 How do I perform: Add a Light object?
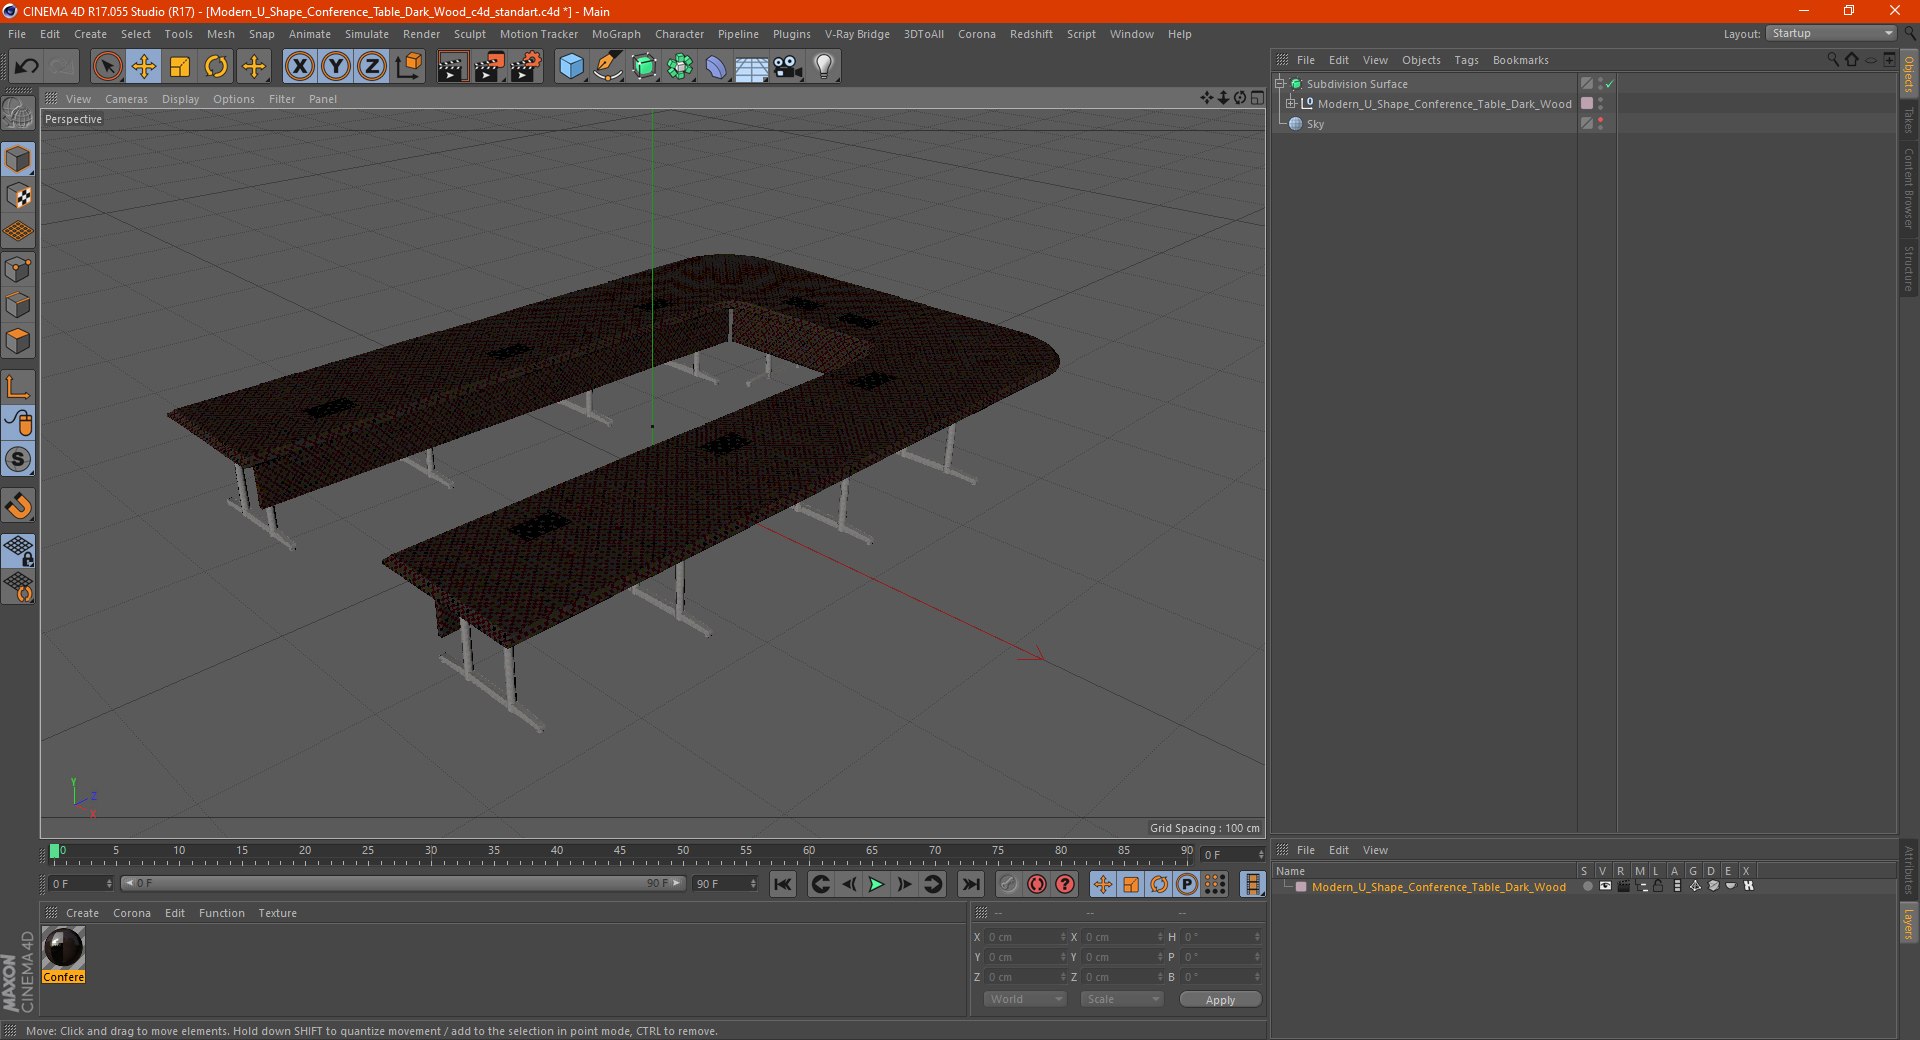pos(823,67)
